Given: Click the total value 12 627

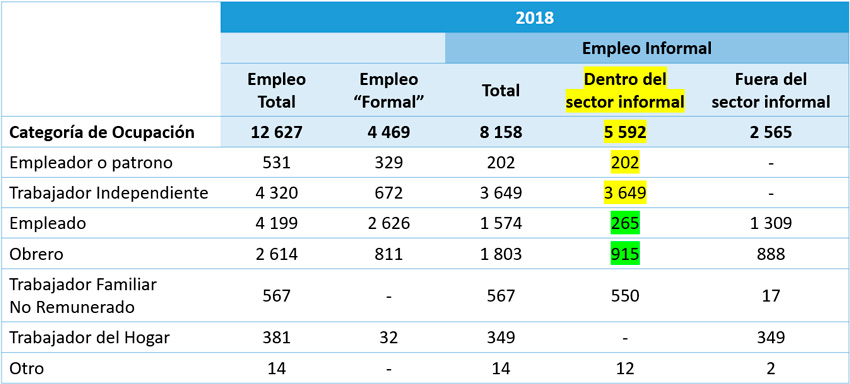Looking at the screenshot, I should 276,133.
